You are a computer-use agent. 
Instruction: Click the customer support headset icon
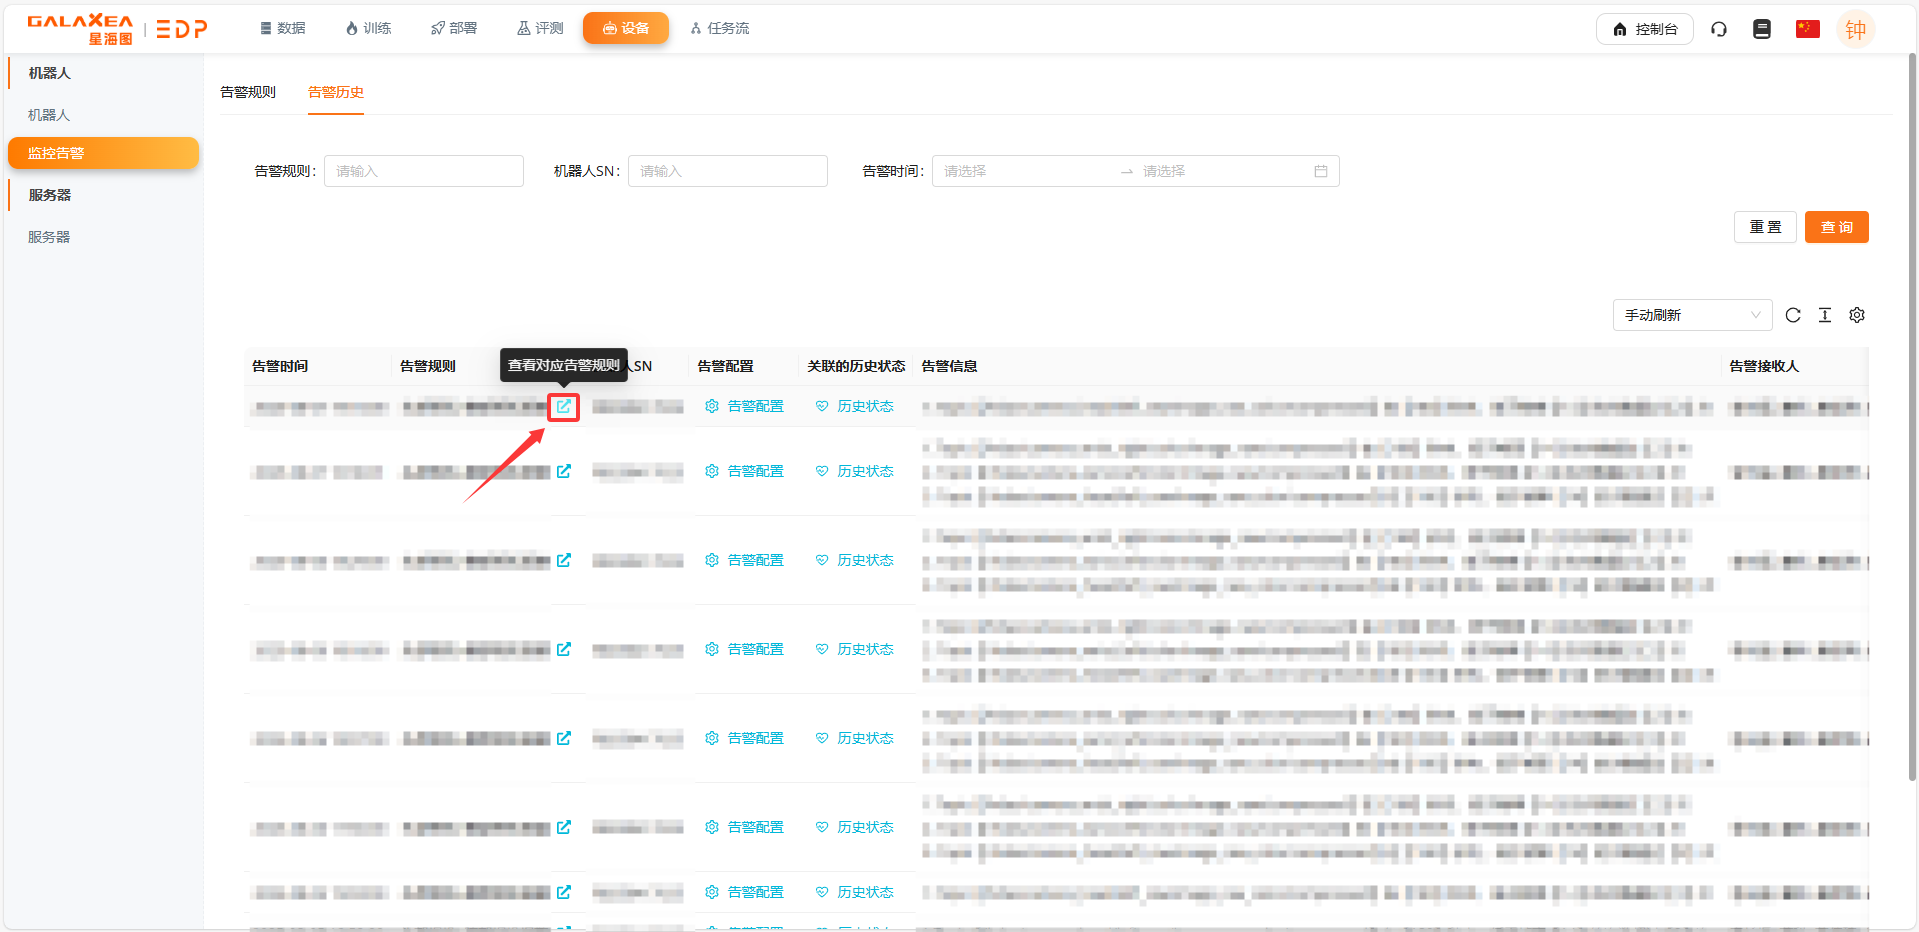pos(1719,29)
